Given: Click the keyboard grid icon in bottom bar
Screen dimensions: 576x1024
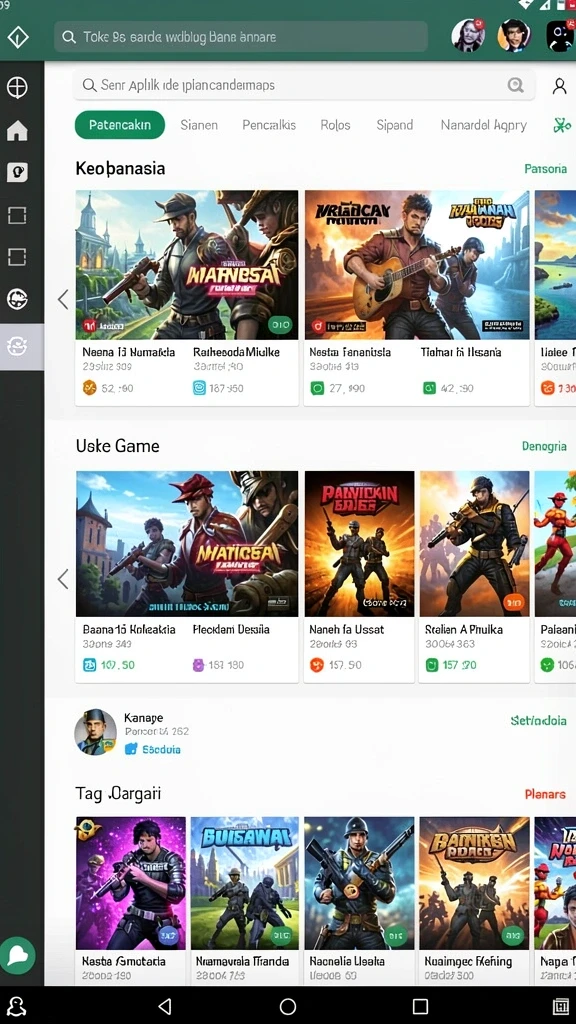Looking at the screenshot, I should pos(560,1006).
